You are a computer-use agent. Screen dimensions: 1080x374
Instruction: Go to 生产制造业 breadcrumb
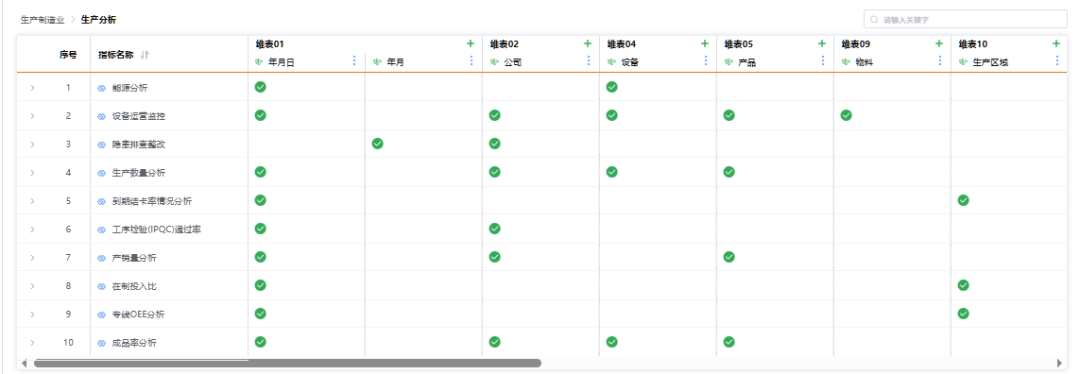click(x=43, y=20)
